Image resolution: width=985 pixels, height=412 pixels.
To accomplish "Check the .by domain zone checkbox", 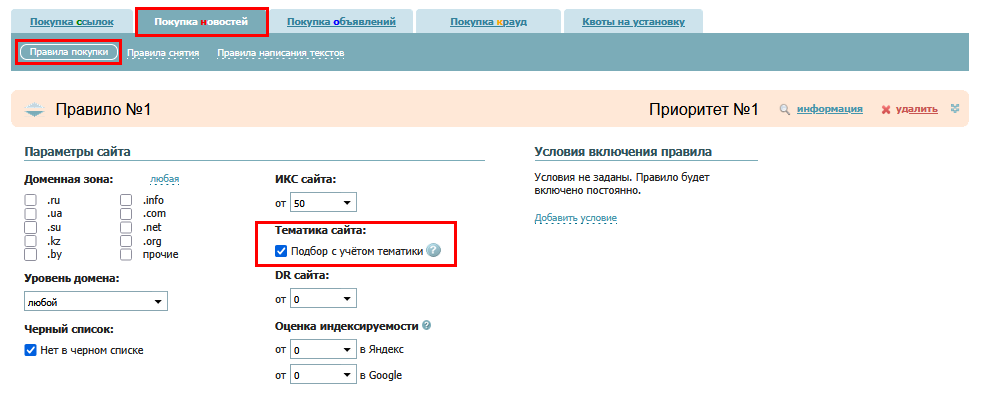I will coord(30,254).
